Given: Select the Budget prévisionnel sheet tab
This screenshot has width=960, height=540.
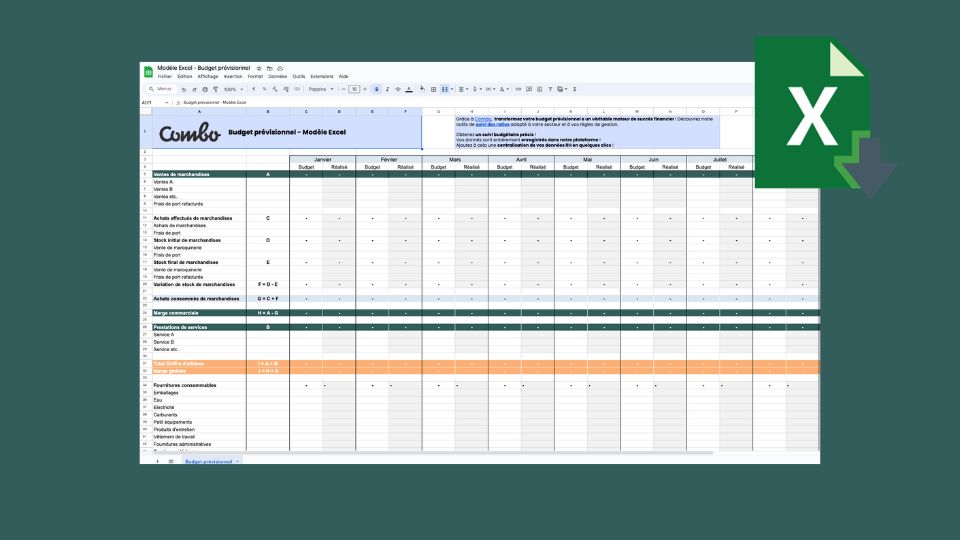Looking at the screenshot, I should [211, 461].
